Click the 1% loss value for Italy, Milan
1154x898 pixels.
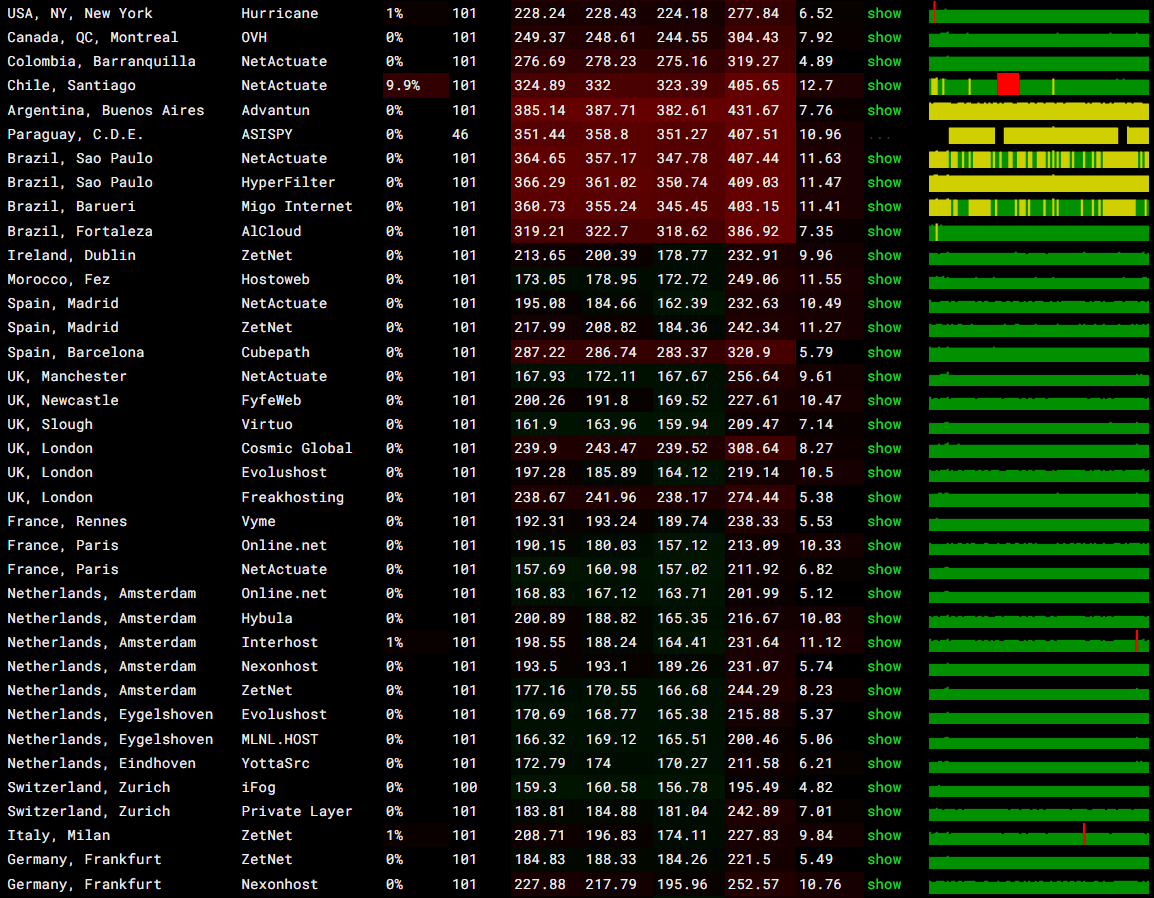click(394, 835)
